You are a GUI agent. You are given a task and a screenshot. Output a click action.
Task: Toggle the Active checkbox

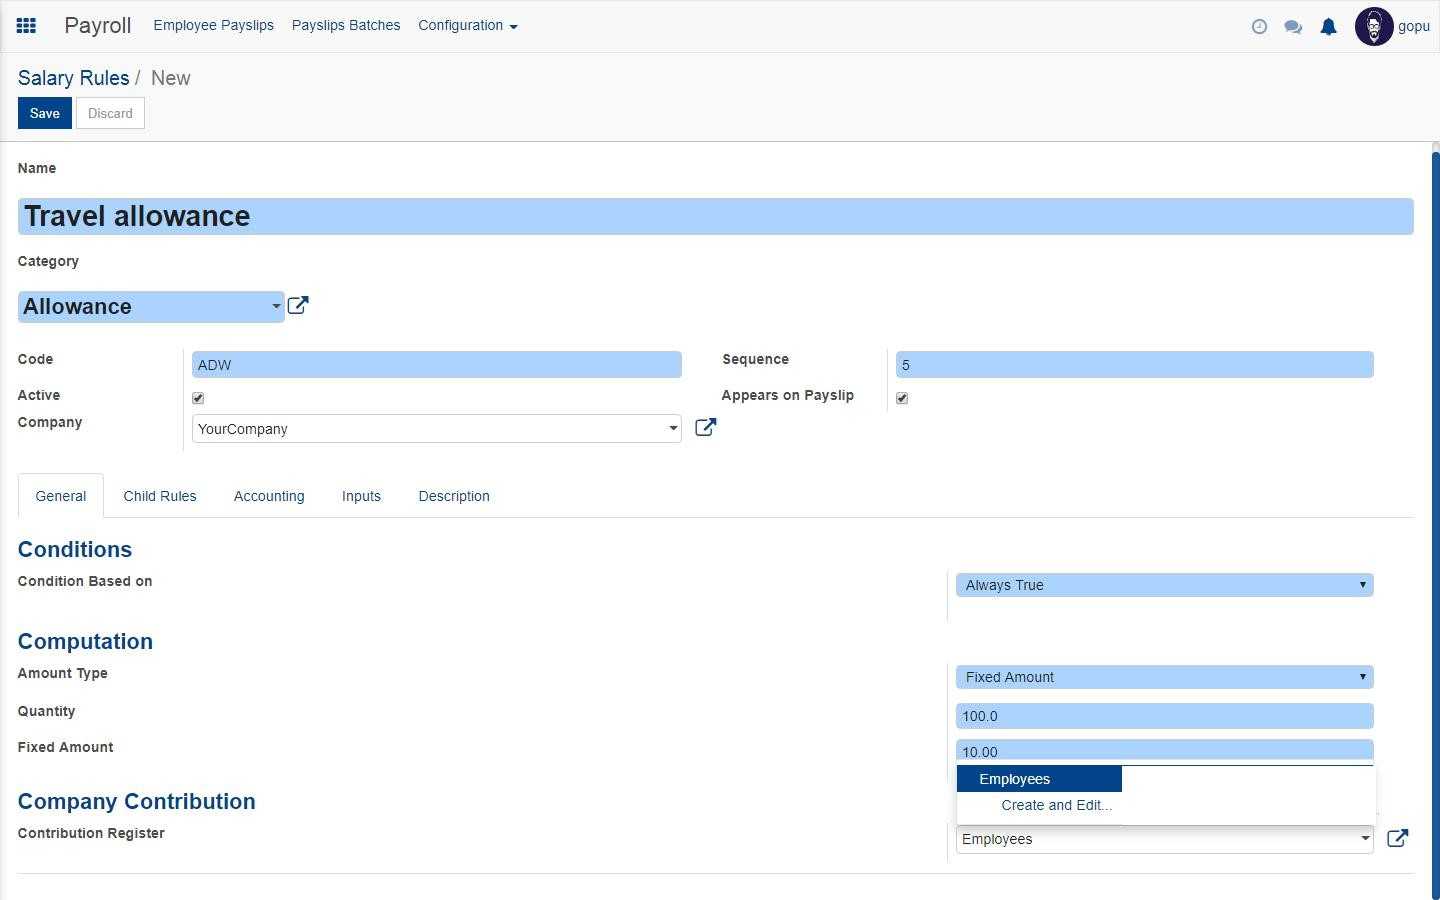(x=198, y=398)
